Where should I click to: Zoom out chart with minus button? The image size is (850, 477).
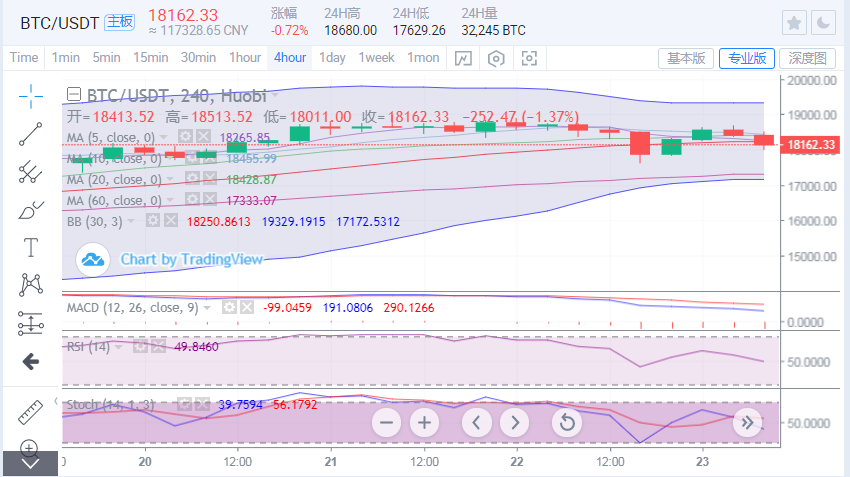pyautogui.click(x=387, y=422)
